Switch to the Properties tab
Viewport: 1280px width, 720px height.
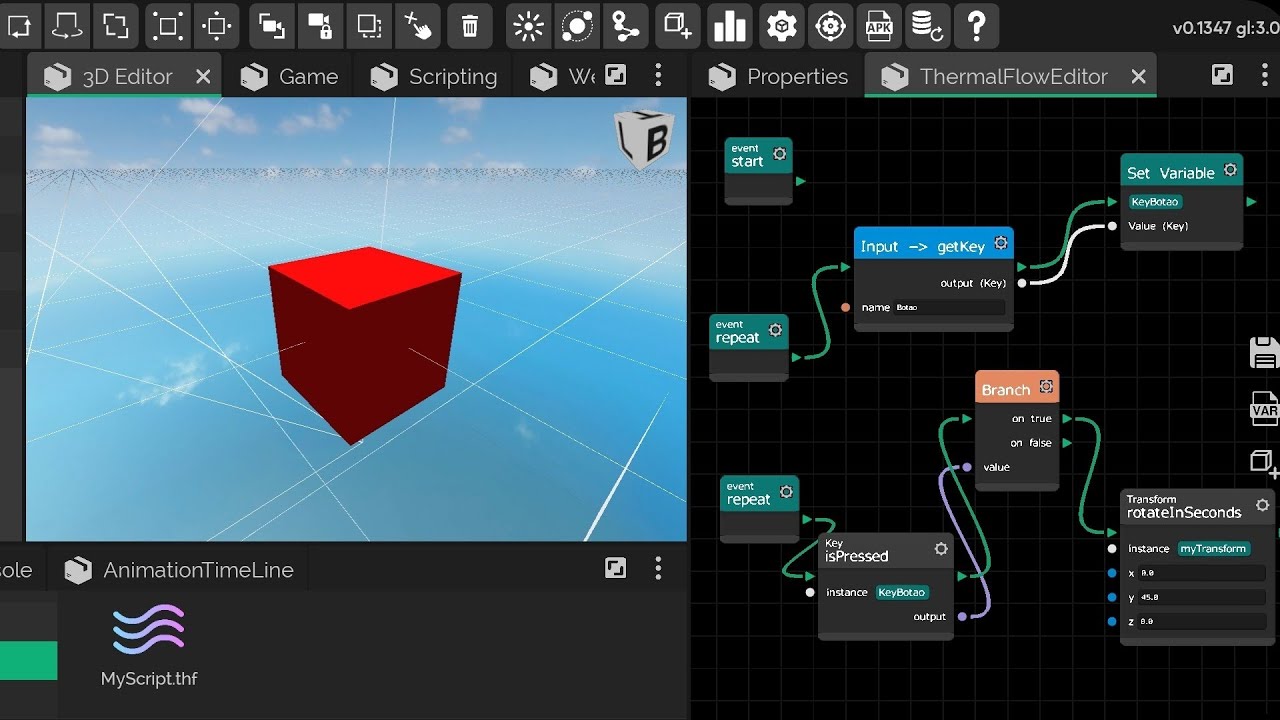tap(778, 76)
